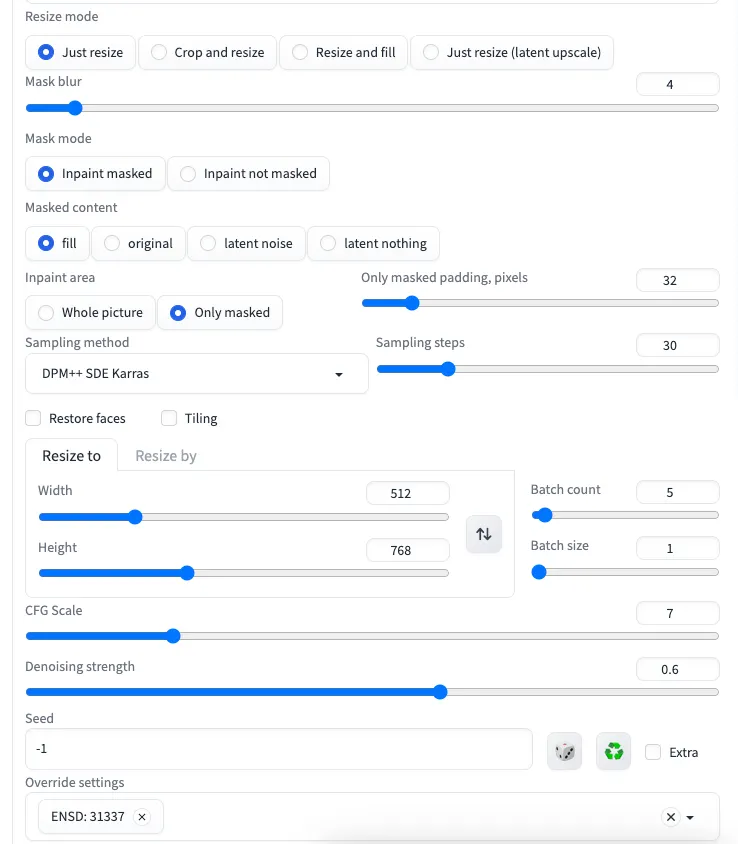Click the CFG Scale slider track
Image resolution: width=738 pixels, height=844 pixels.
pos(371,636)
